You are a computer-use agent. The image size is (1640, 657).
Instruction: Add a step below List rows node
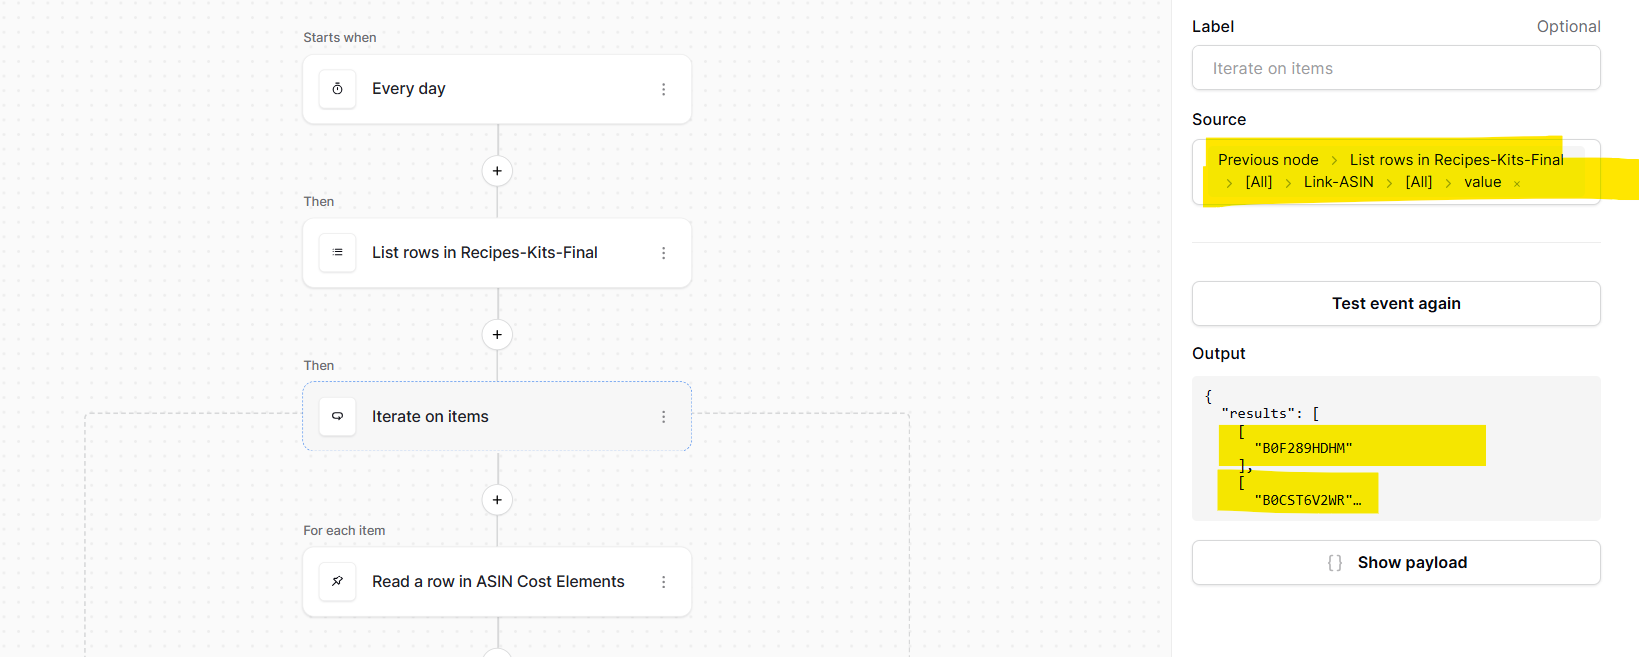point(497,335)
